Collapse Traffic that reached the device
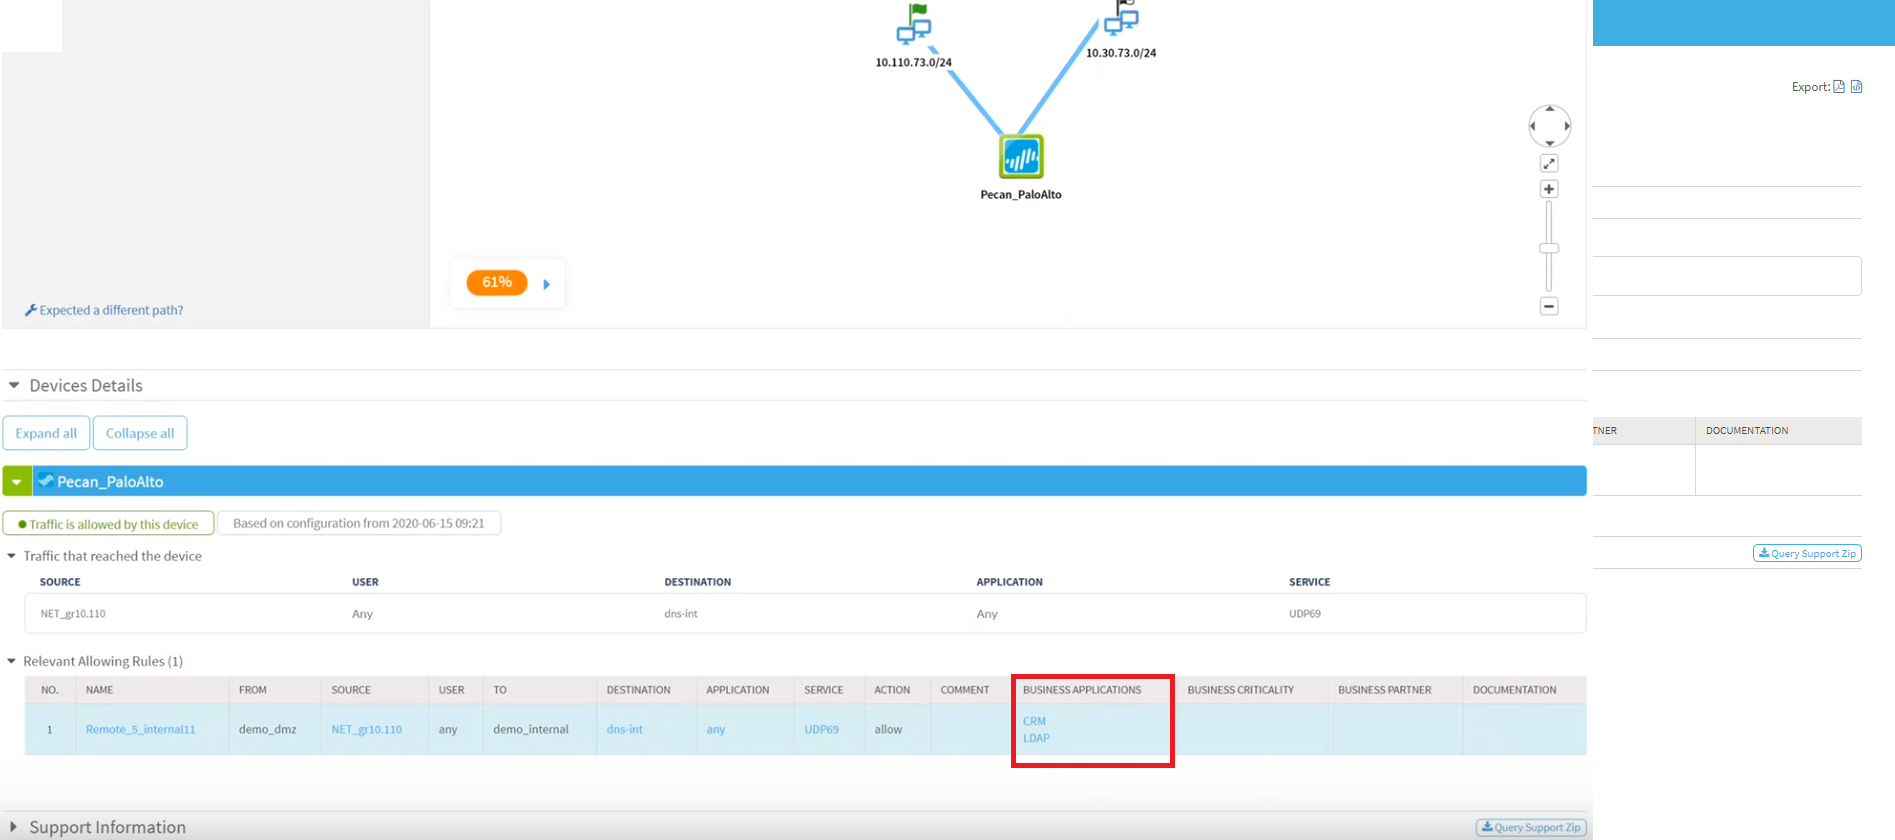 [12, 556]
